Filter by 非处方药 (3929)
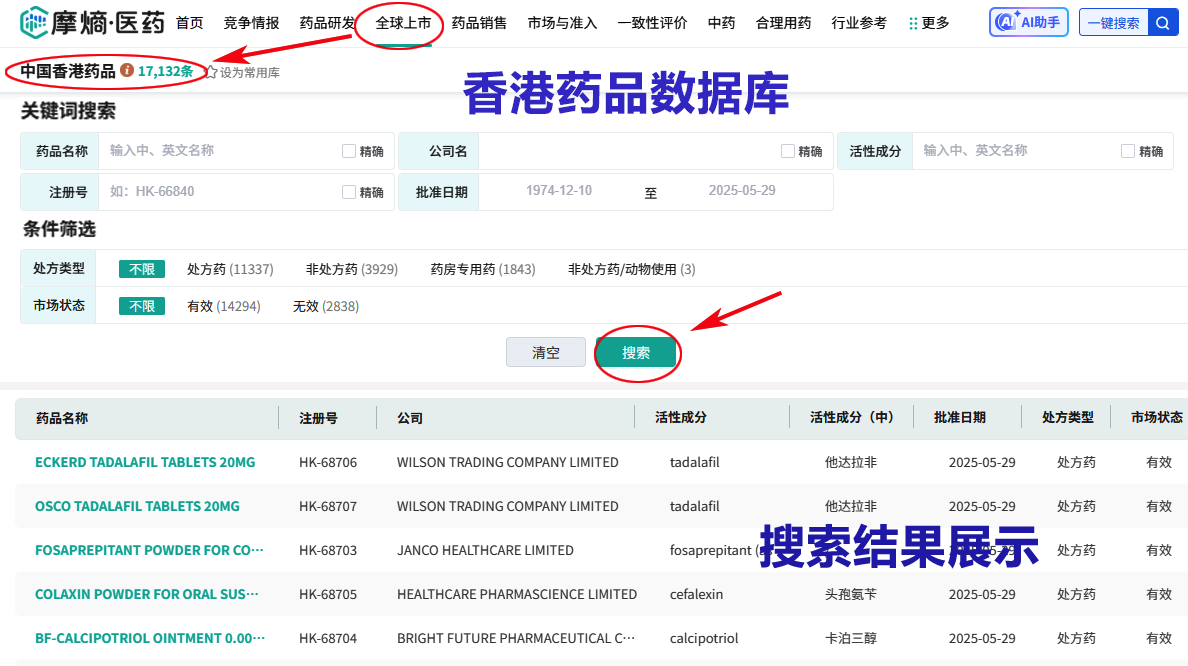 tap(352, 269)
